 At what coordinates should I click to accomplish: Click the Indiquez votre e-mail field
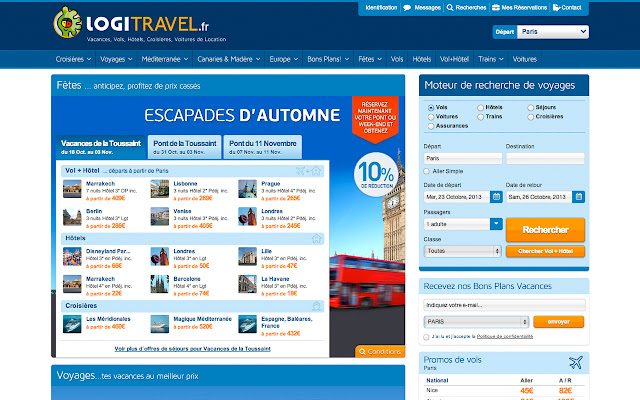(x=504, y=305)
